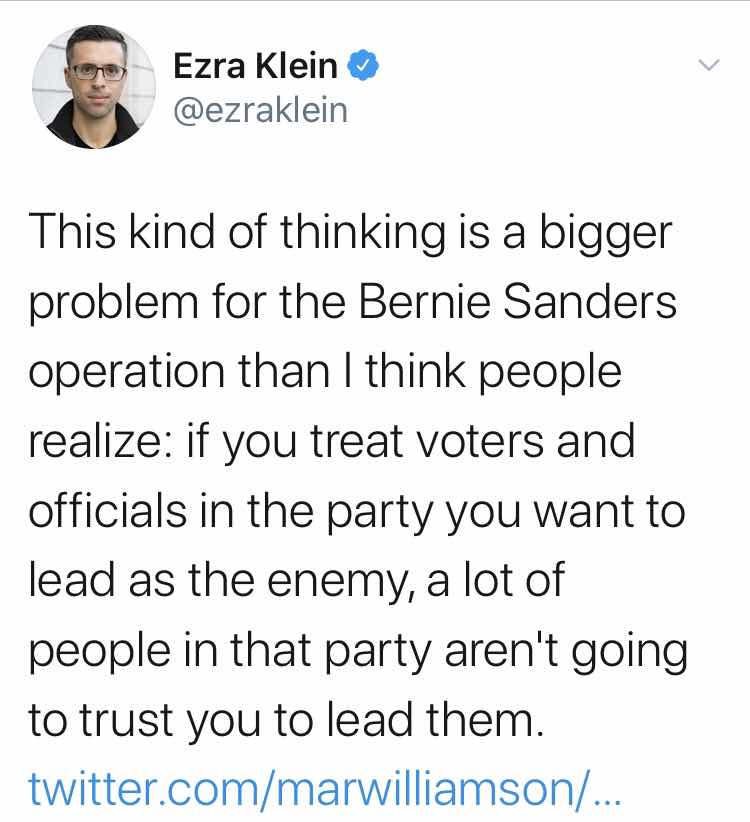Click the tweet line "people in that party aren't going"

point(358,652)
